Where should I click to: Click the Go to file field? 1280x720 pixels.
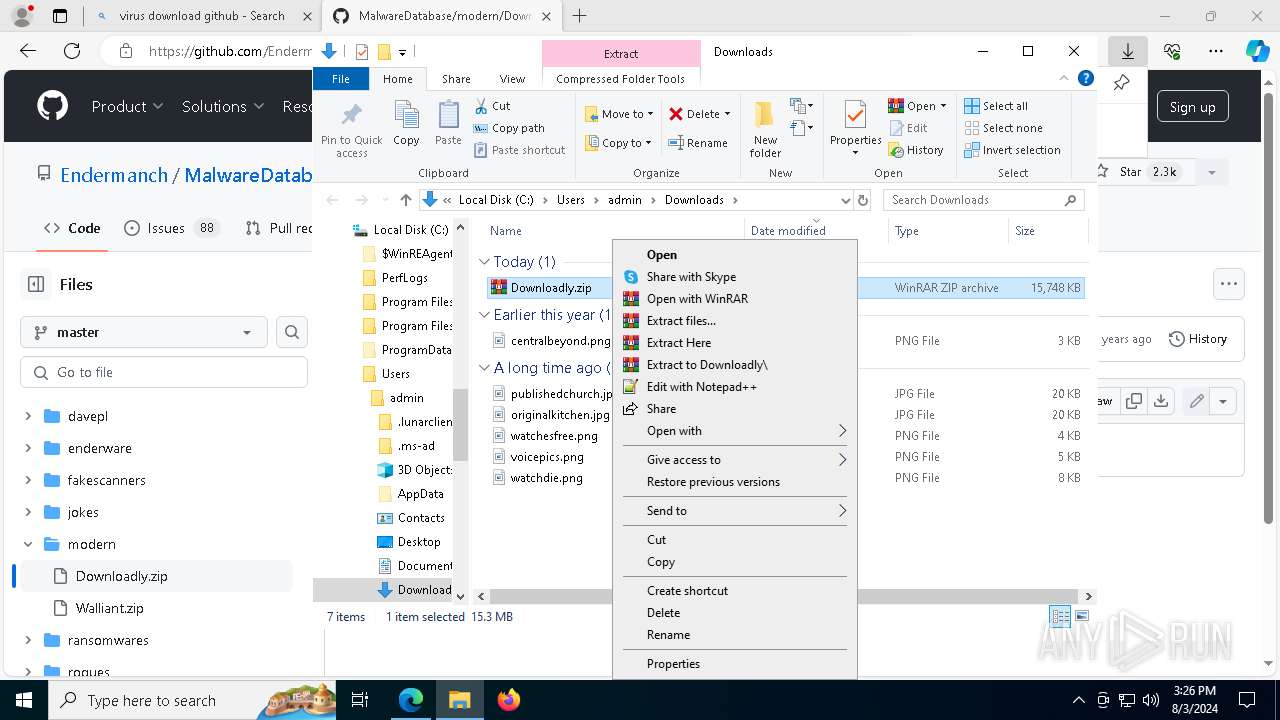(164, 372)
